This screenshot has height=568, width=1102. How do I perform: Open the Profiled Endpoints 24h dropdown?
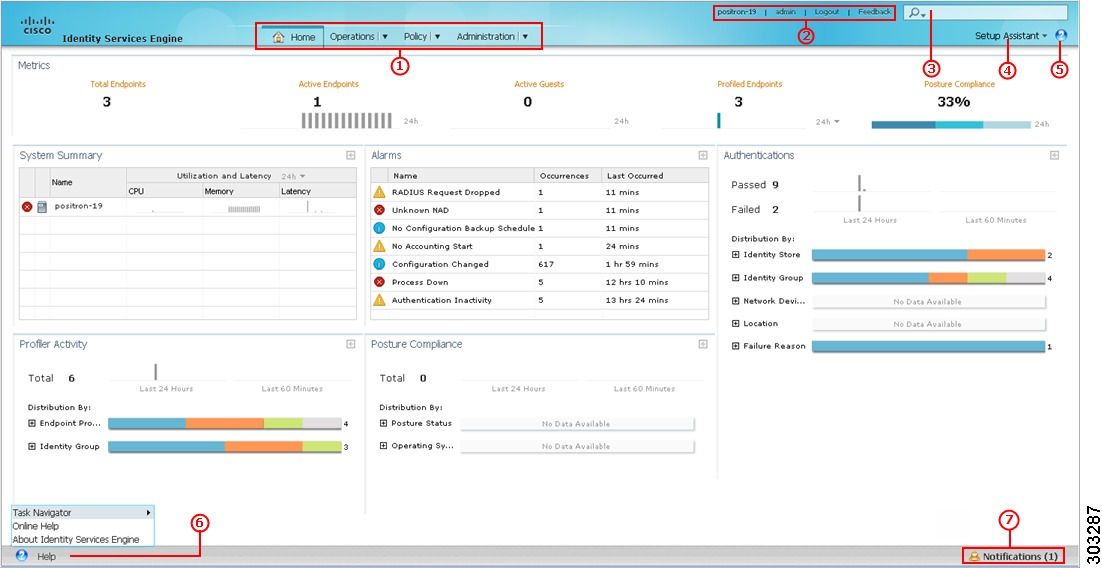[x=827, y=122]
